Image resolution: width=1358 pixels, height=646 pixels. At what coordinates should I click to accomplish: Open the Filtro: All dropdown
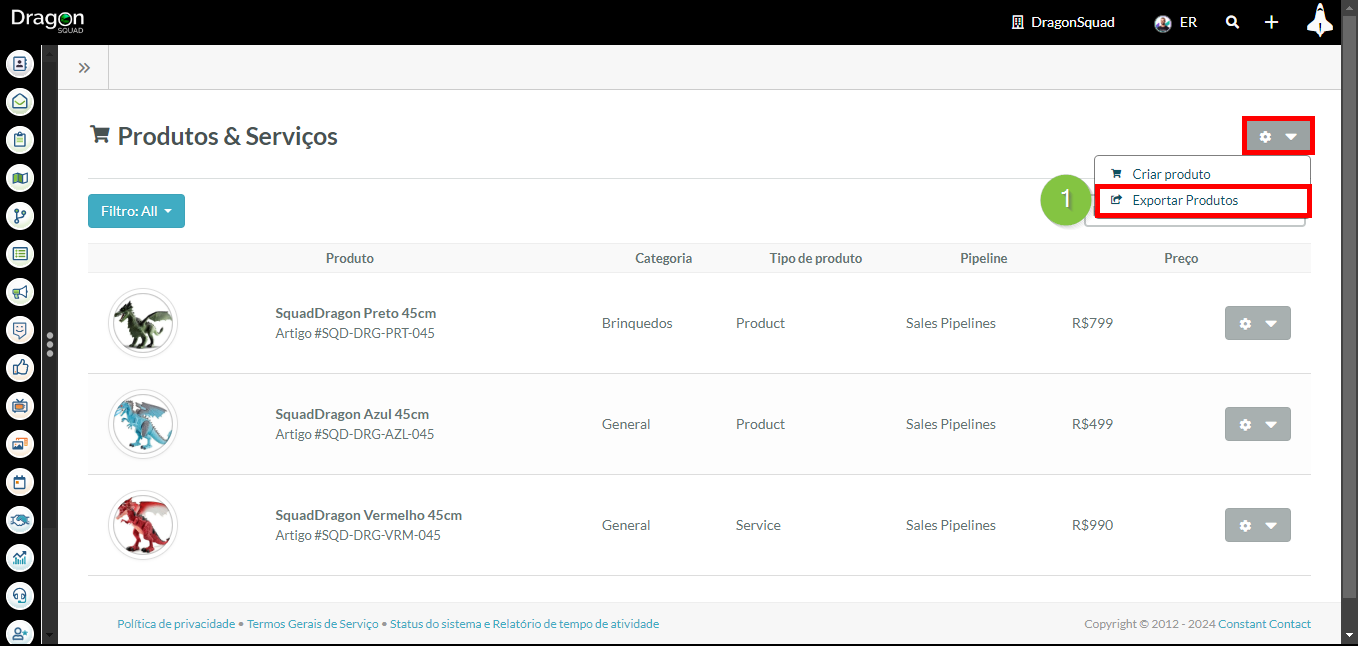[136, 211]
